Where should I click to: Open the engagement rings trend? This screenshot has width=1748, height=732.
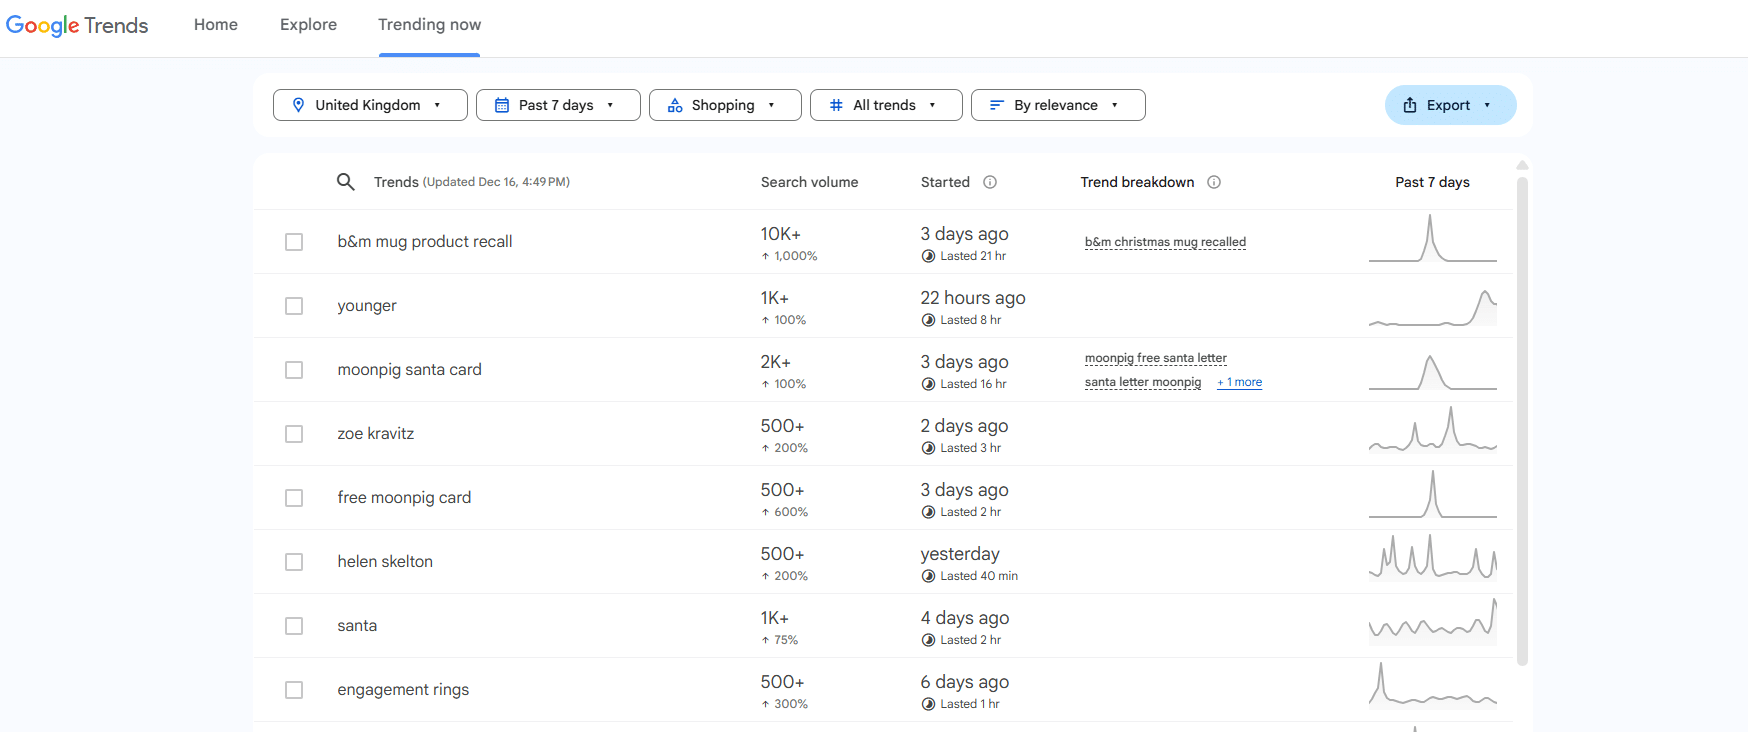pos(403,690)
